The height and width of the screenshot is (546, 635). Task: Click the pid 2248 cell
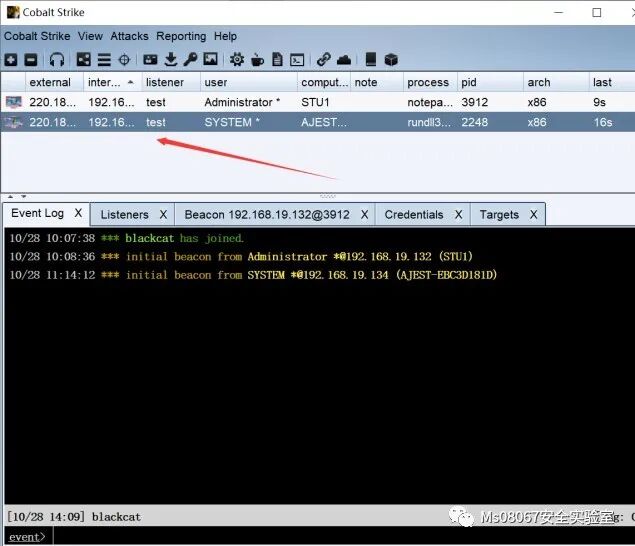490,122
